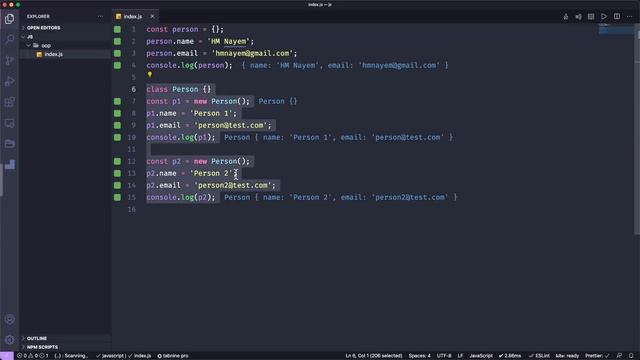Open the Explorer view in activity bar
Viewport: 640px width, 360px height.
[9, 19]
